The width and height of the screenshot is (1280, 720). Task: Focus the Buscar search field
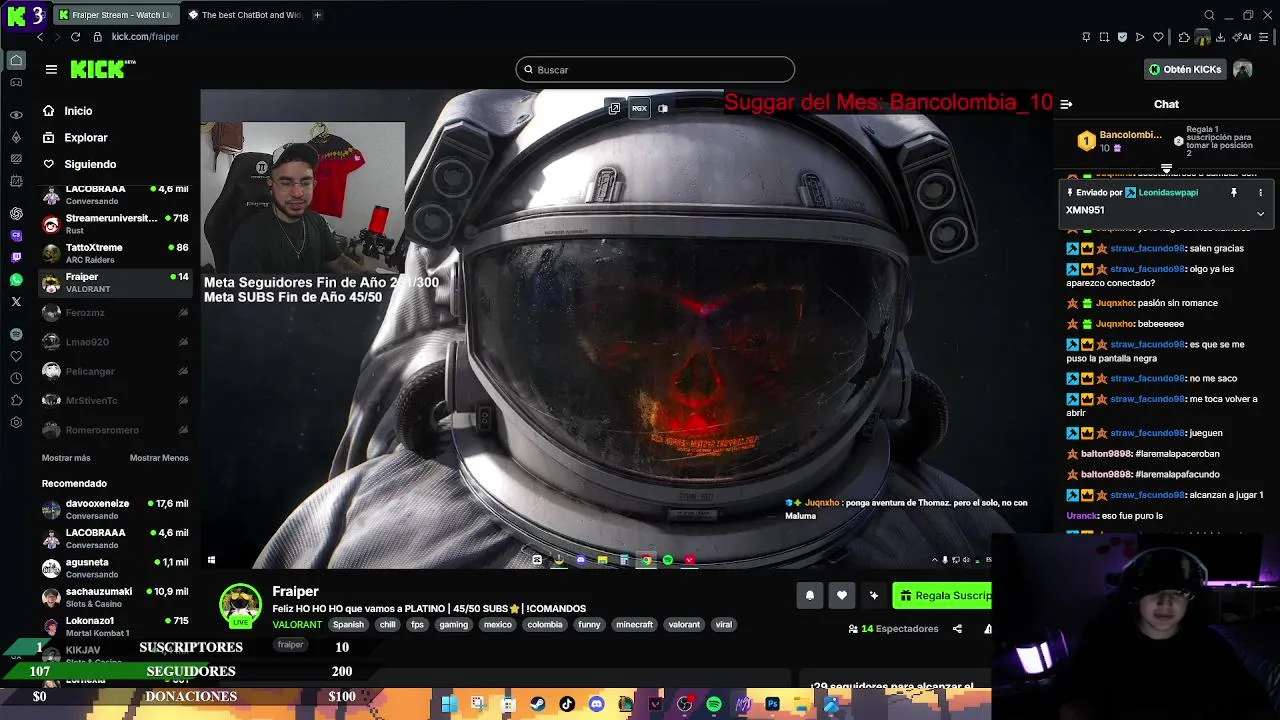click(x=655, y=70)
